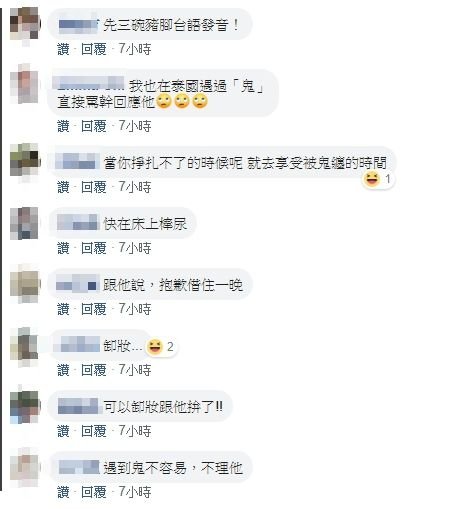Open the 7小時 timestamp under 快在床上棒尿
The image size is (473, 509).
(x=135, y=248)
